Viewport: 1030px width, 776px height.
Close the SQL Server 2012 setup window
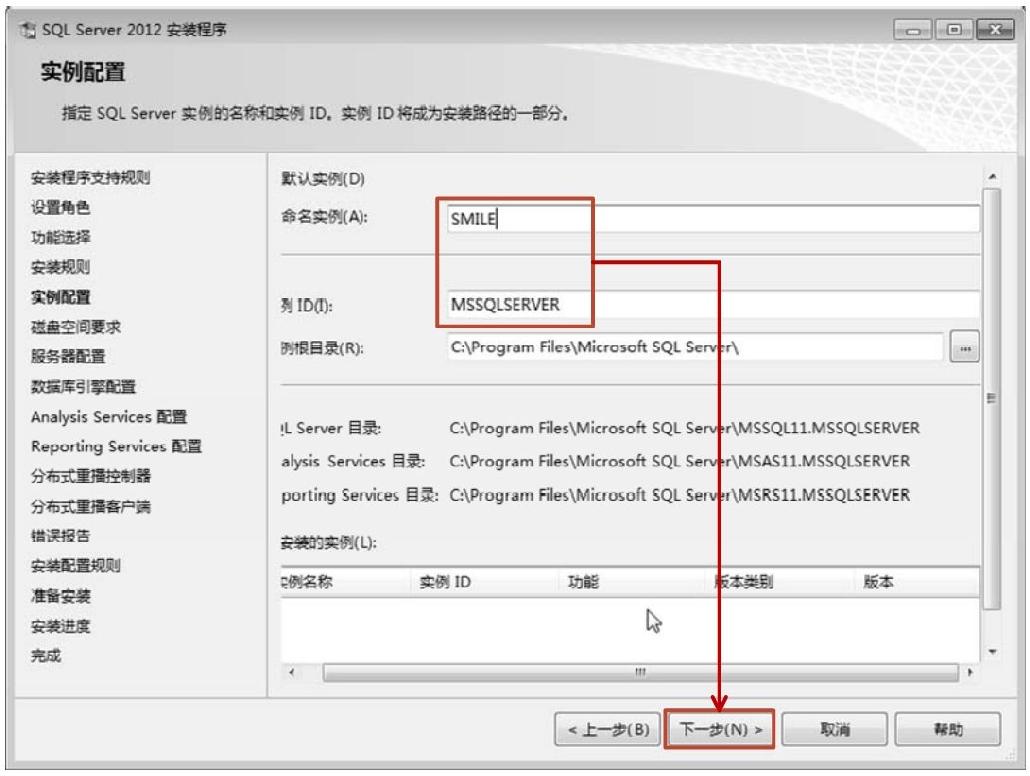(x=995, y=30)
